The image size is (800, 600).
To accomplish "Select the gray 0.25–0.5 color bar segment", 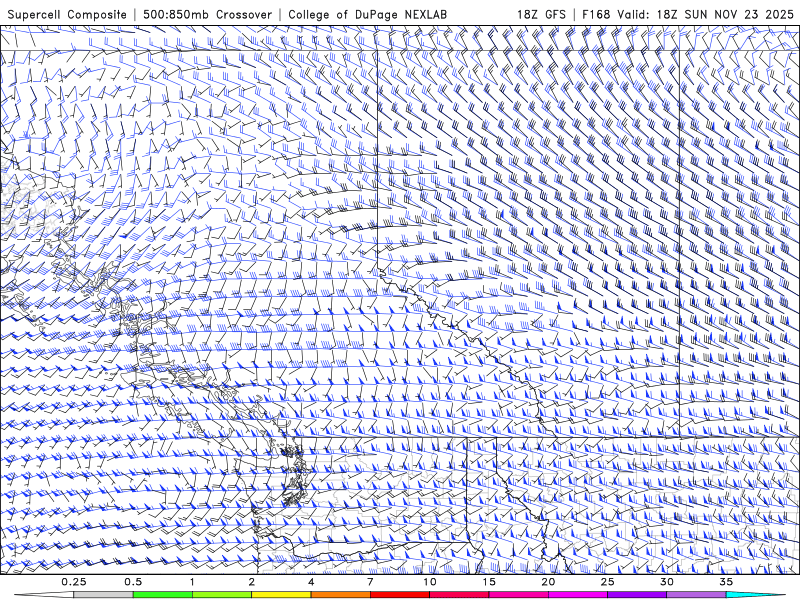I will pos(103,595).
